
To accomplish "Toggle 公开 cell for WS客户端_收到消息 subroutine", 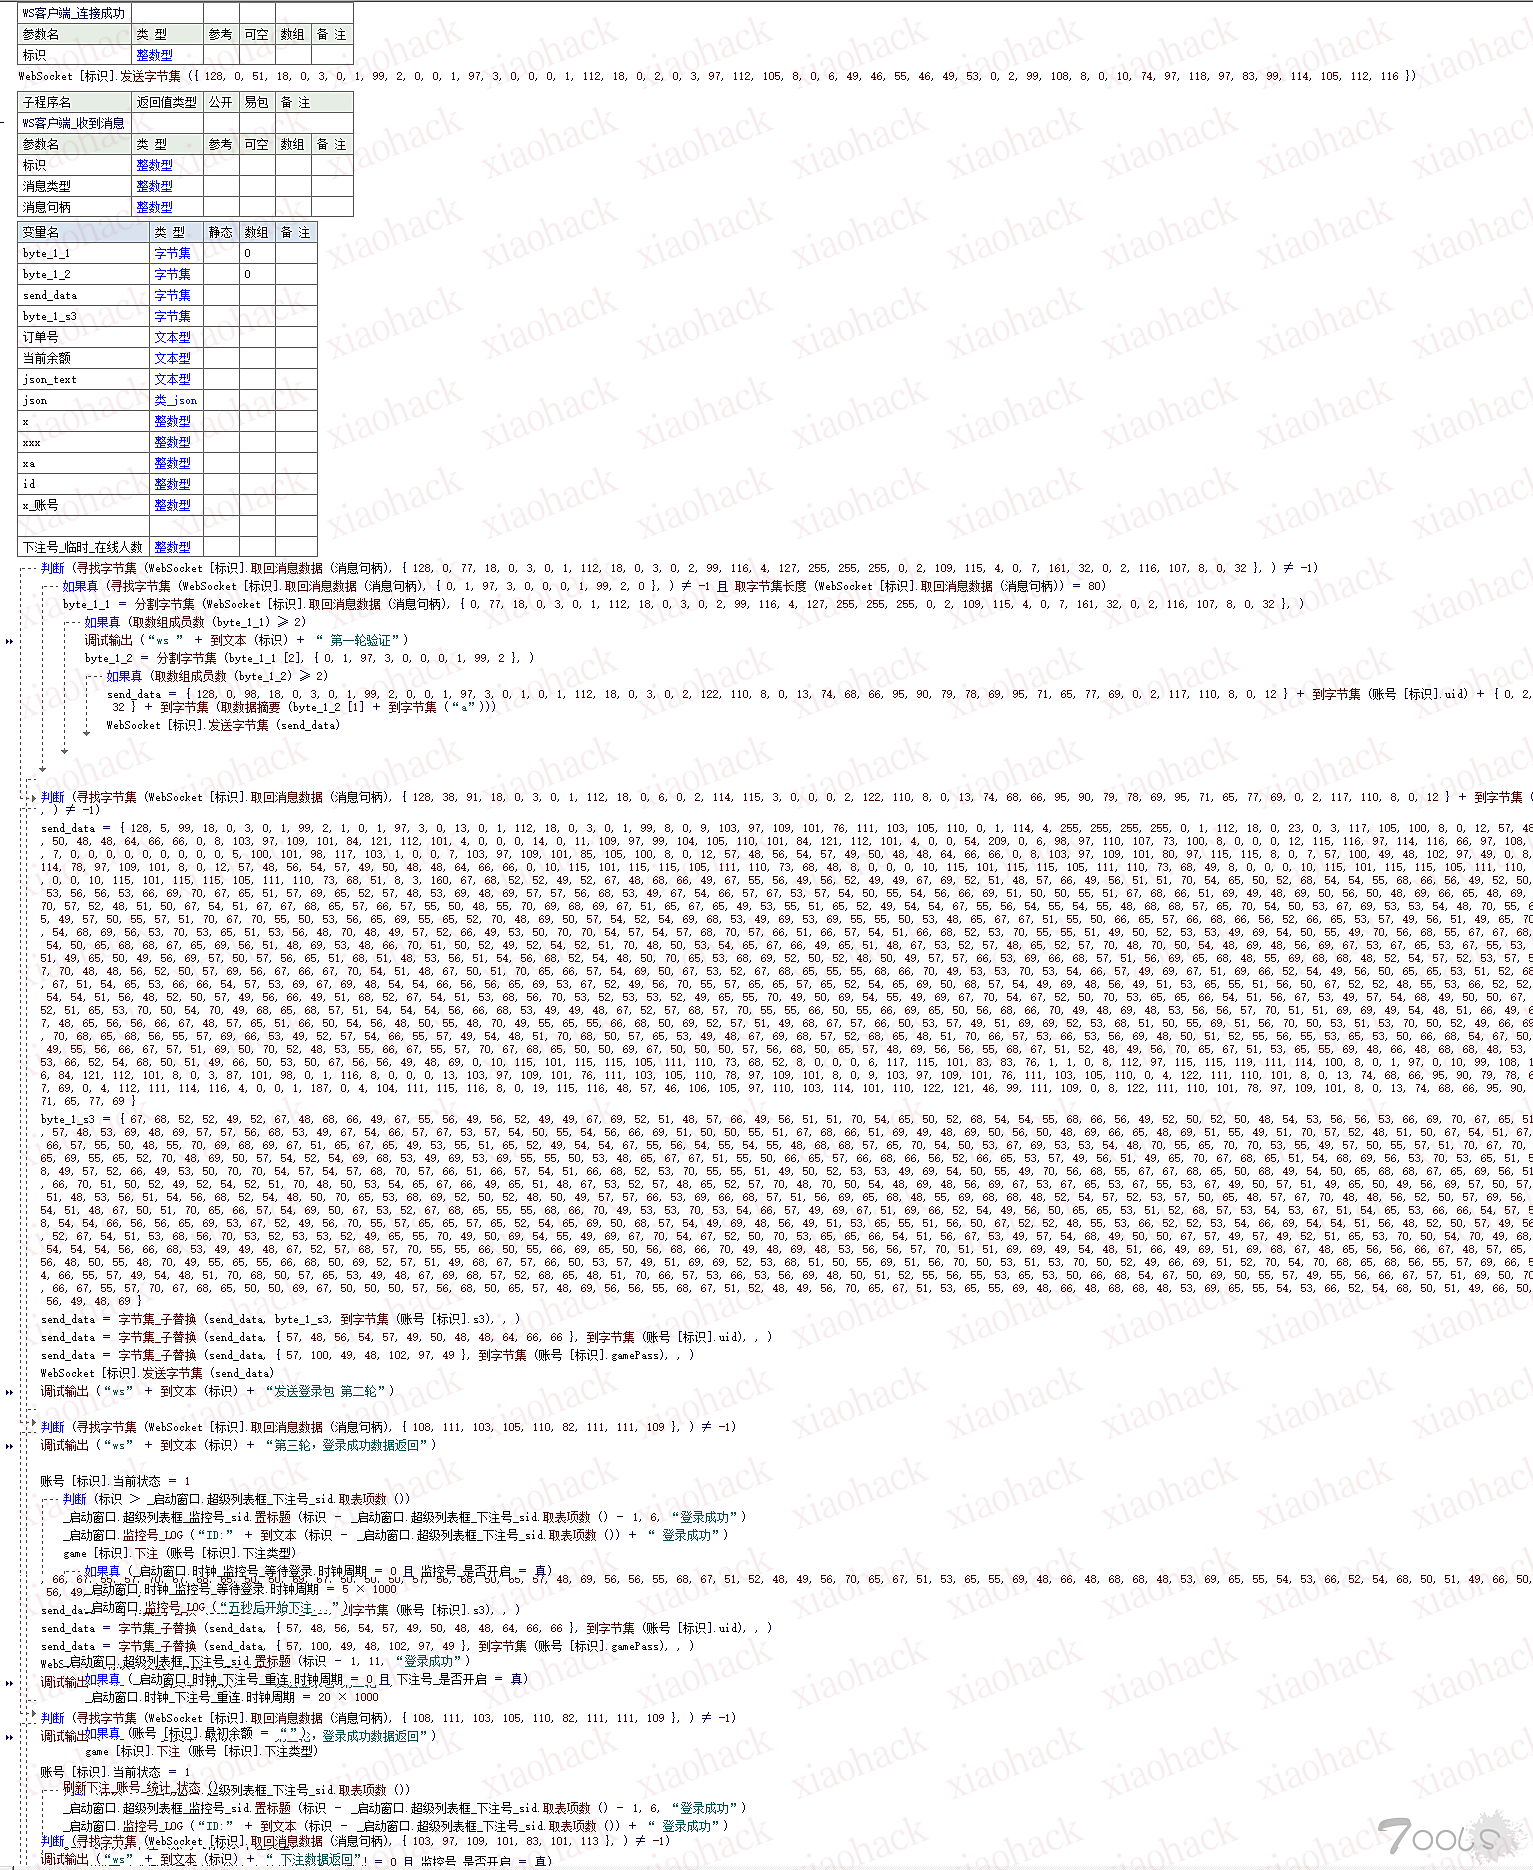I will (221, 123).
